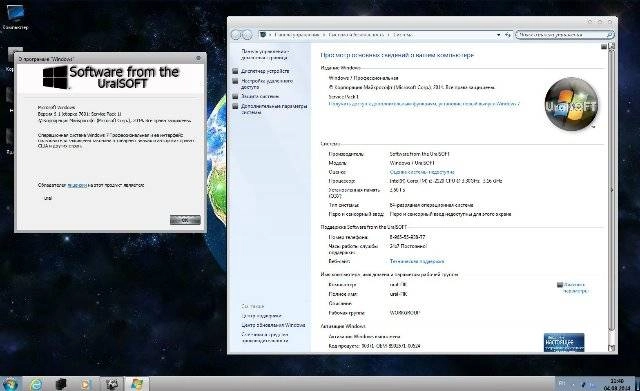
Task: Launch Internet Explorer from the taskbar
Action: click(x=36, y=384)
